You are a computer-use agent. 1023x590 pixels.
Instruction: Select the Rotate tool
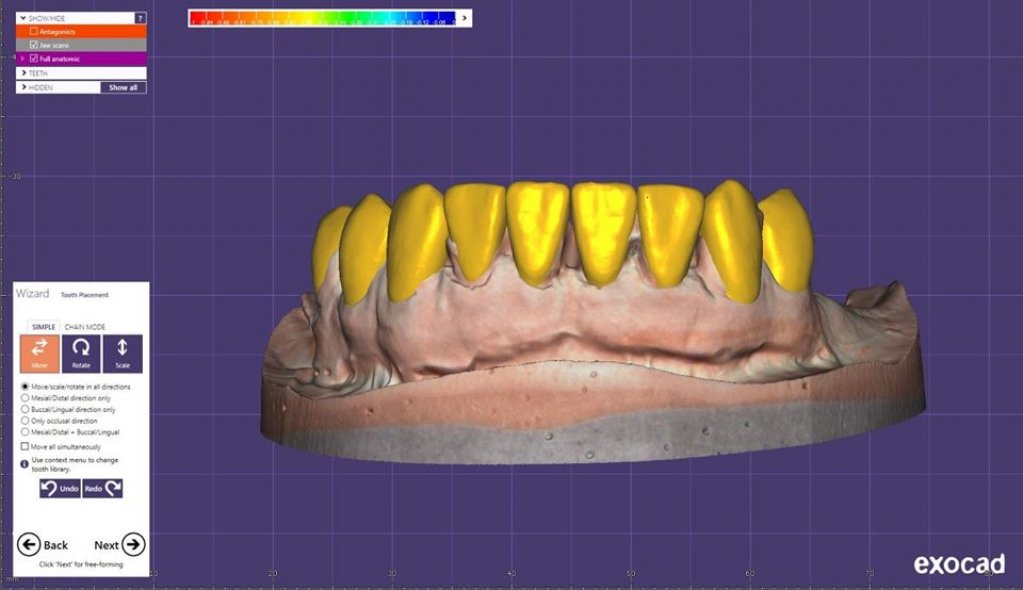pos(81,354)
